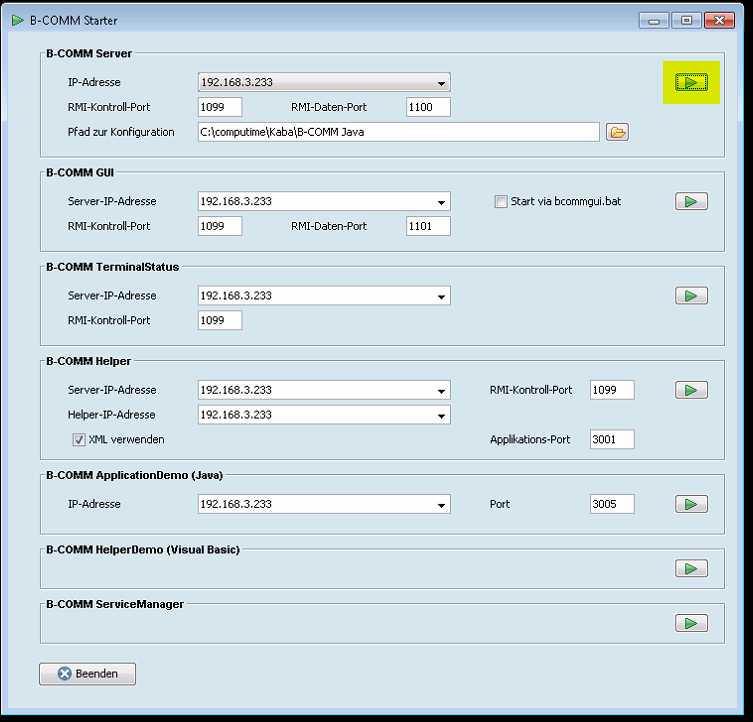Enable Start via bcommgui.bat checkbox
Viewport: 753px width, 722px height.
(501, 201)
